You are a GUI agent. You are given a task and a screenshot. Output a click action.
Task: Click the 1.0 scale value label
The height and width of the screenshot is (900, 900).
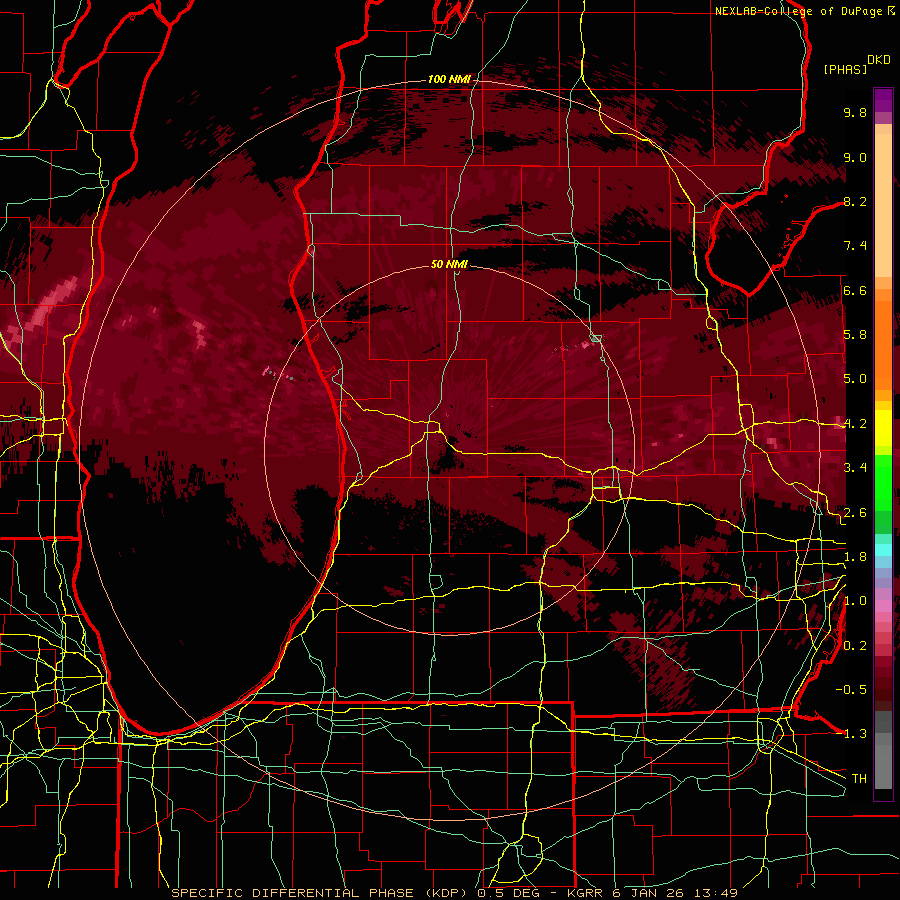tap(855, 601)
